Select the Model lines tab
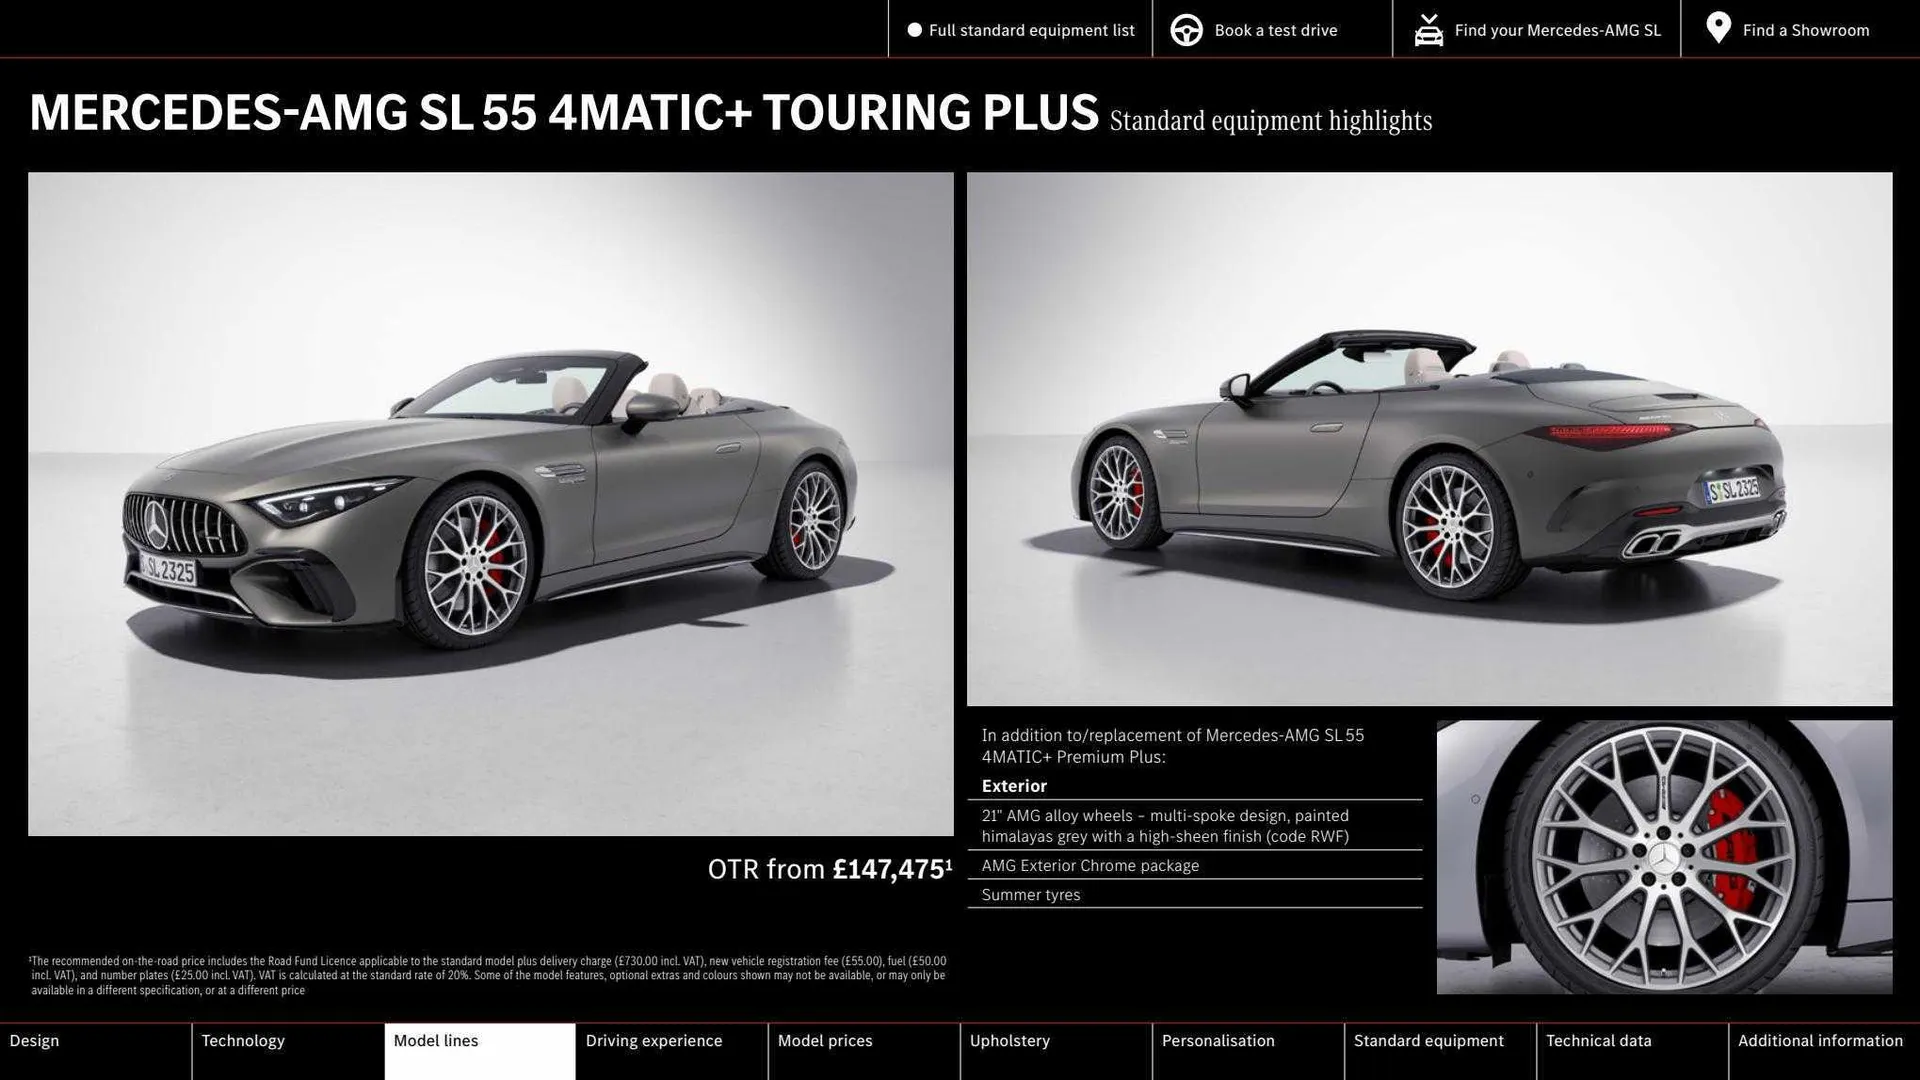This screenshot has height=1080, width=1920. [x=436, y=1040]
